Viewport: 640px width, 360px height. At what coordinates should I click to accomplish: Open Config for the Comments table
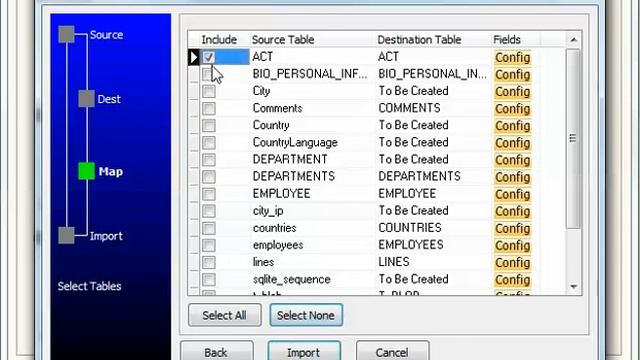click(x=513, y=109)
